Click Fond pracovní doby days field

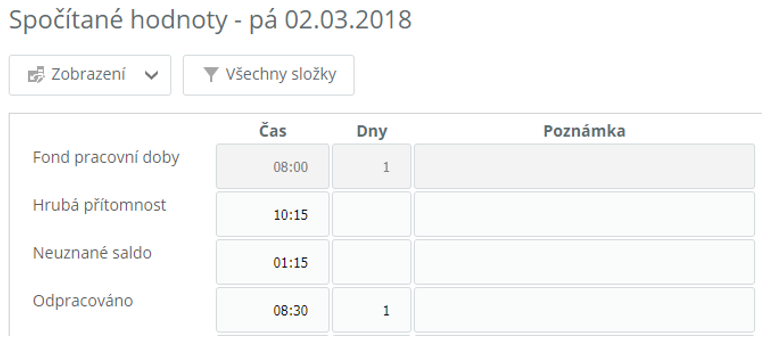pos(371,166)
